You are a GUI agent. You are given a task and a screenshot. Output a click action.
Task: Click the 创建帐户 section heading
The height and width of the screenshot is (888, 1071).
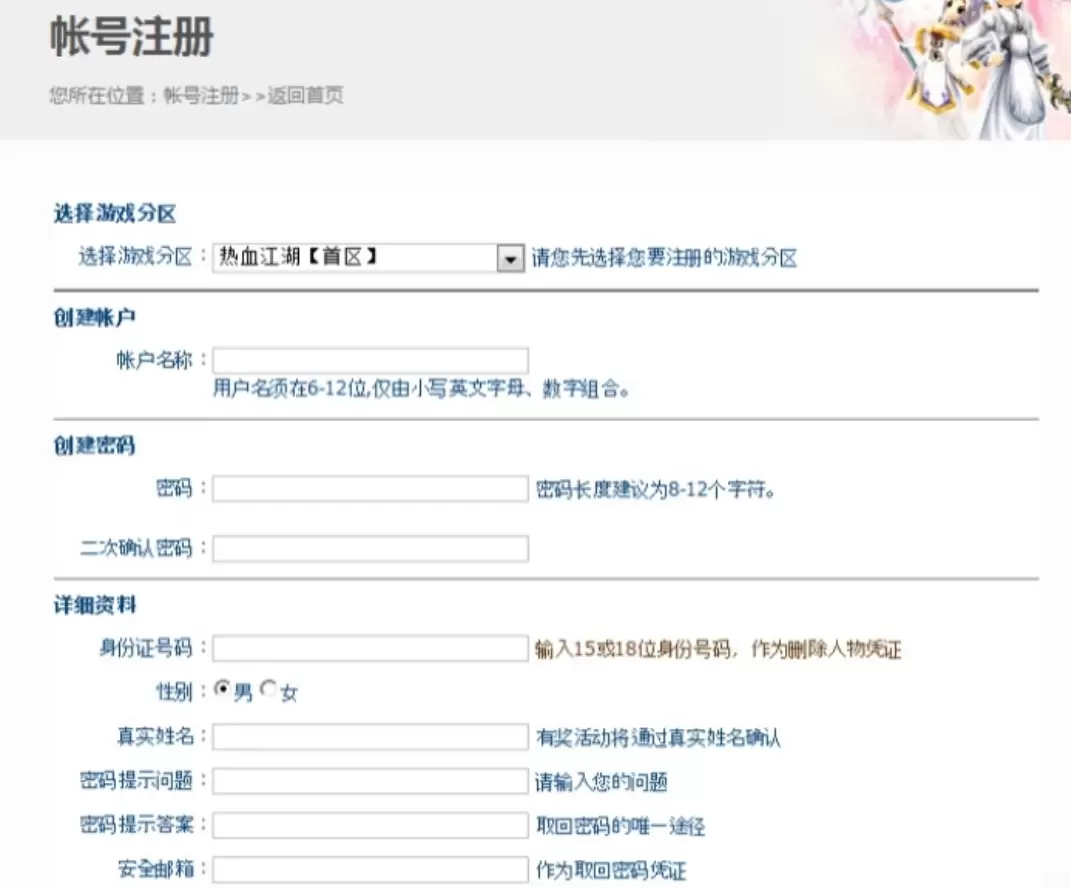[94, 317]
